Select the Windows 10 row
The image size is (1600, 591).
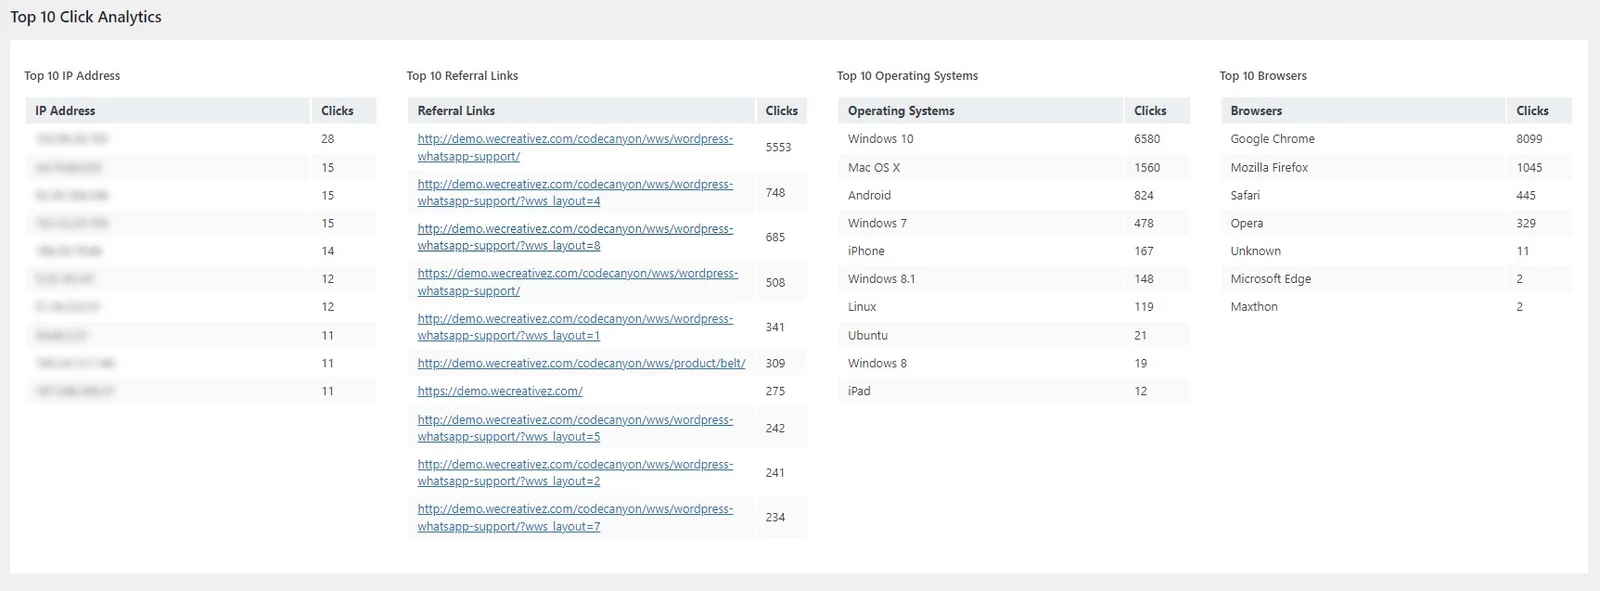click(x=881, y=139)
